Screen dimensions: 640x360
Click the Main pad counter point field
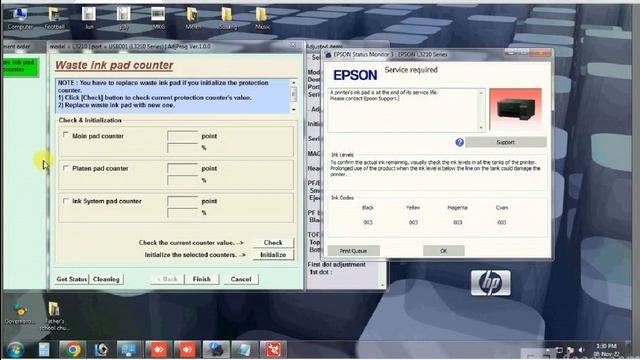tap(182, 136)
